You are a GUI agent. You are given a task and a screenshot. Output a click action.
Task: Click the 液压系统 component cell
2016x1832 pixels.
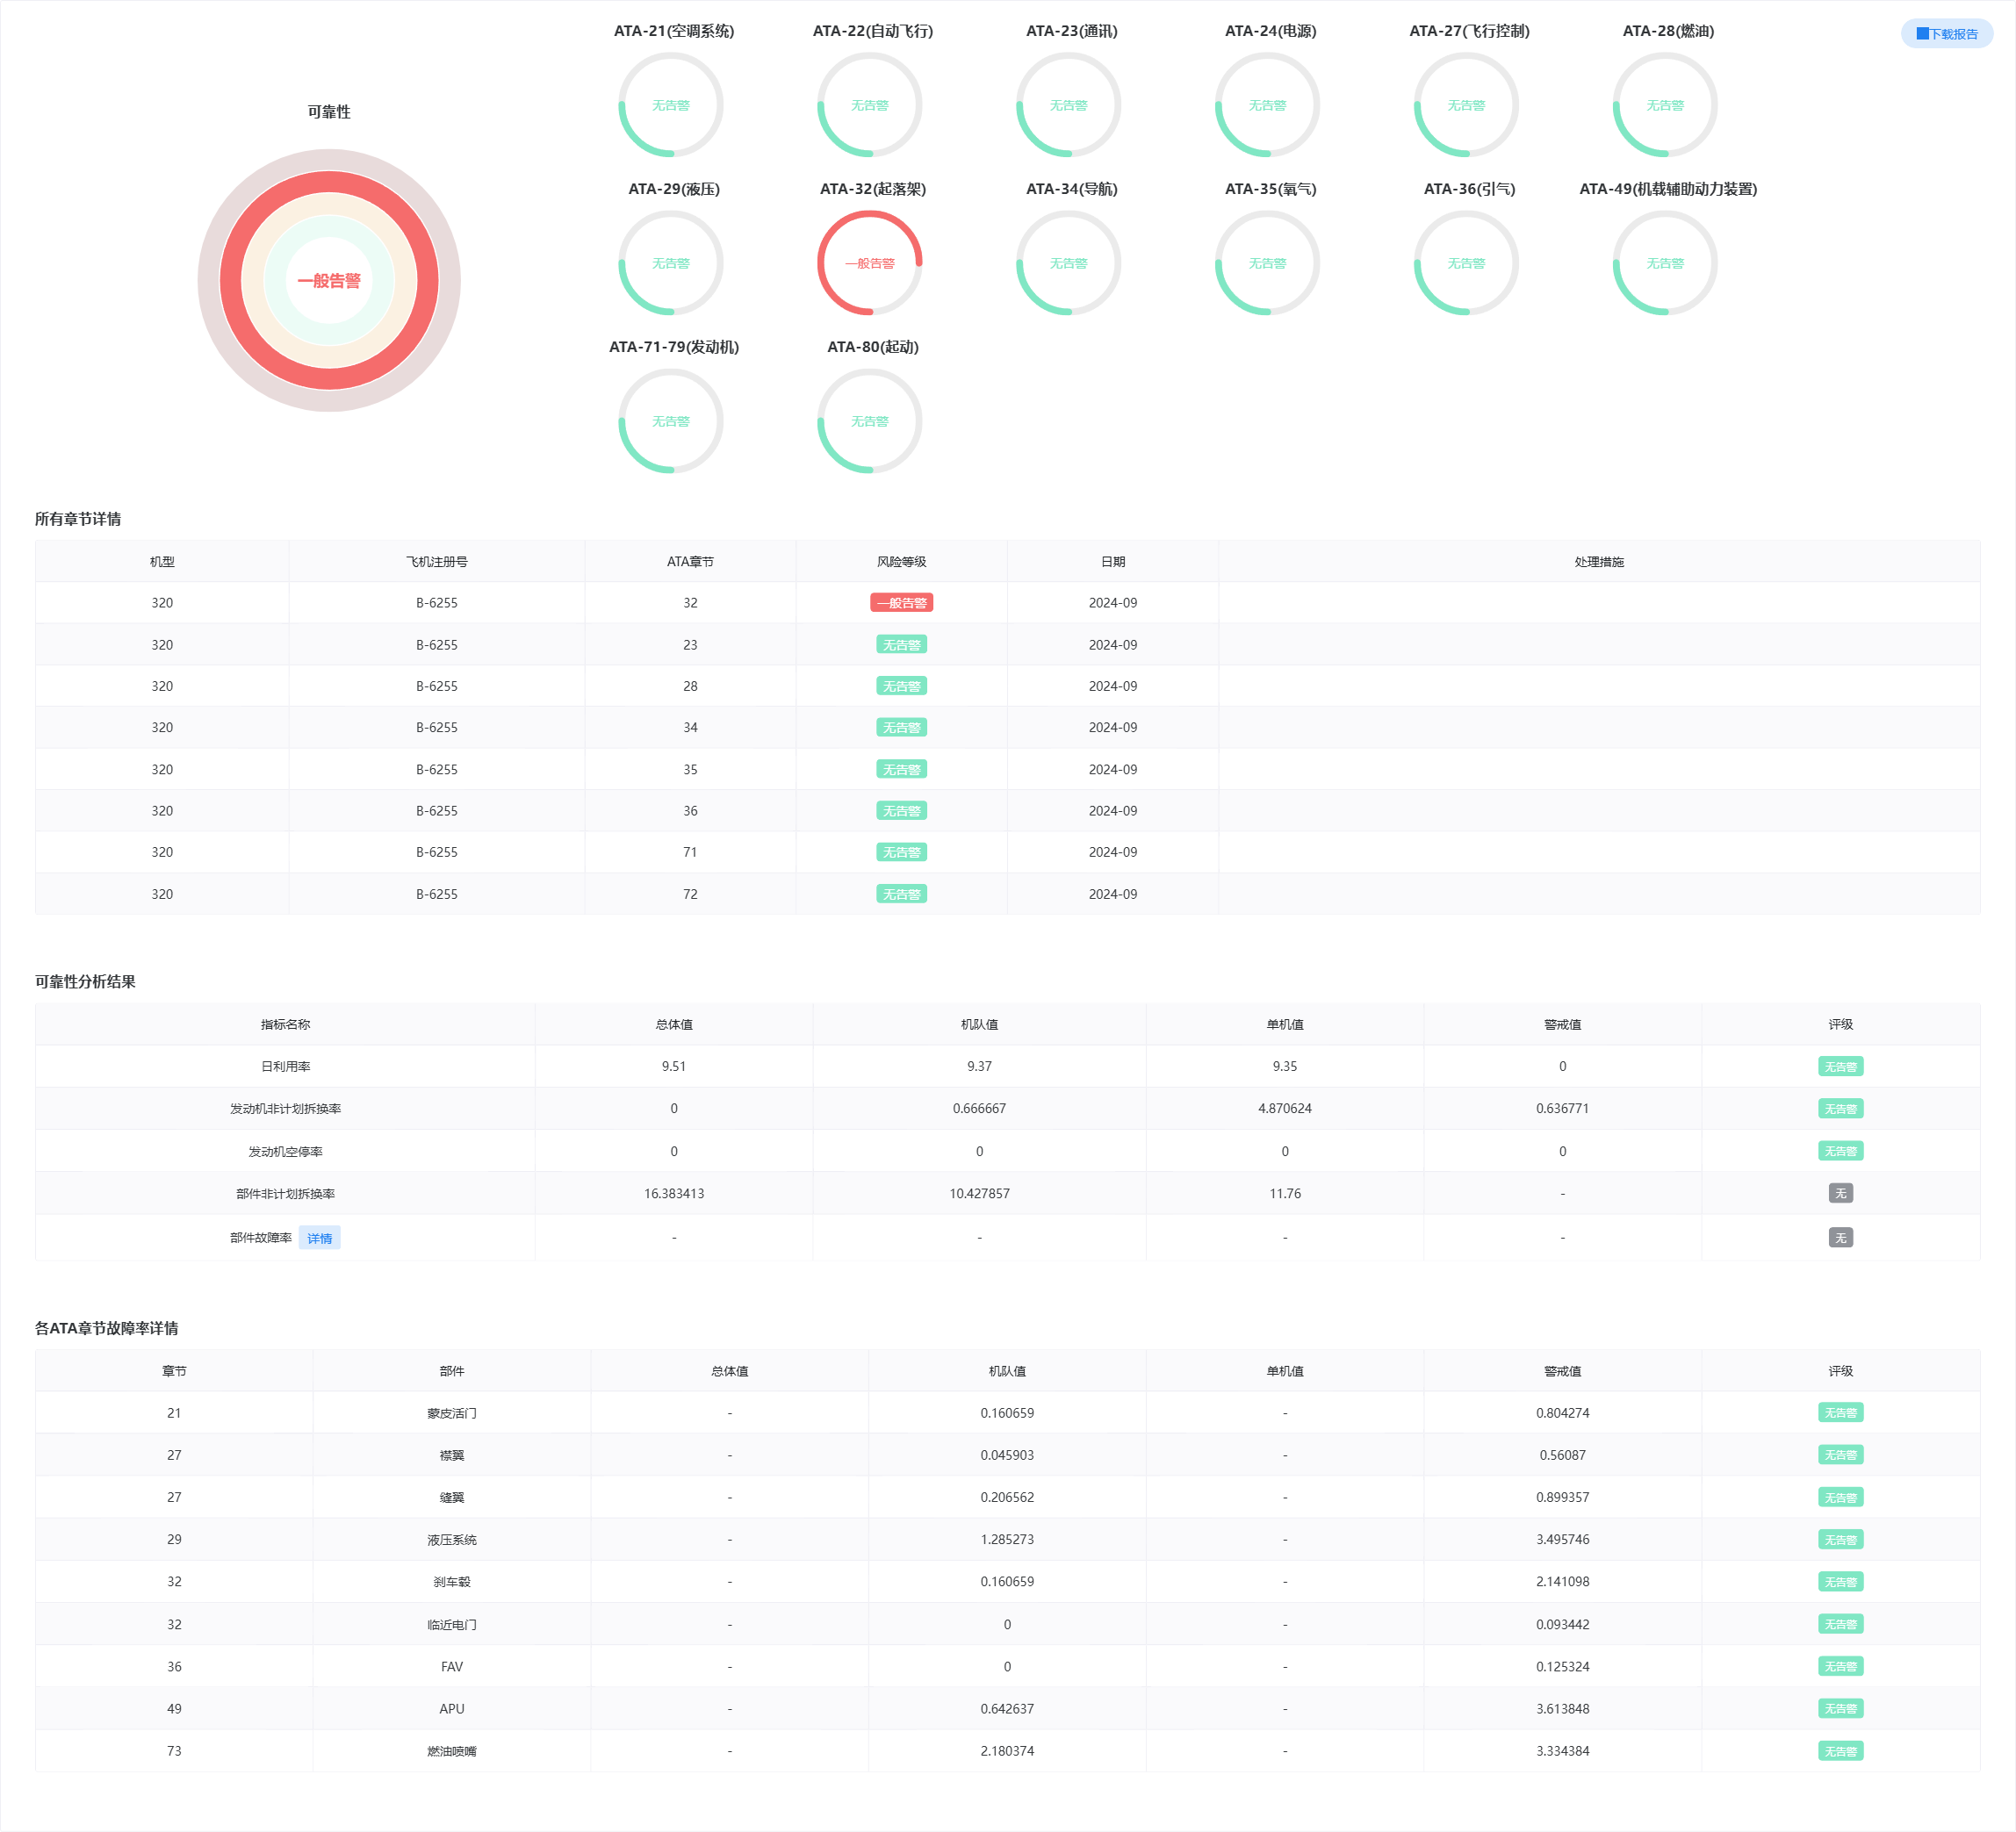click(452, 1540)
